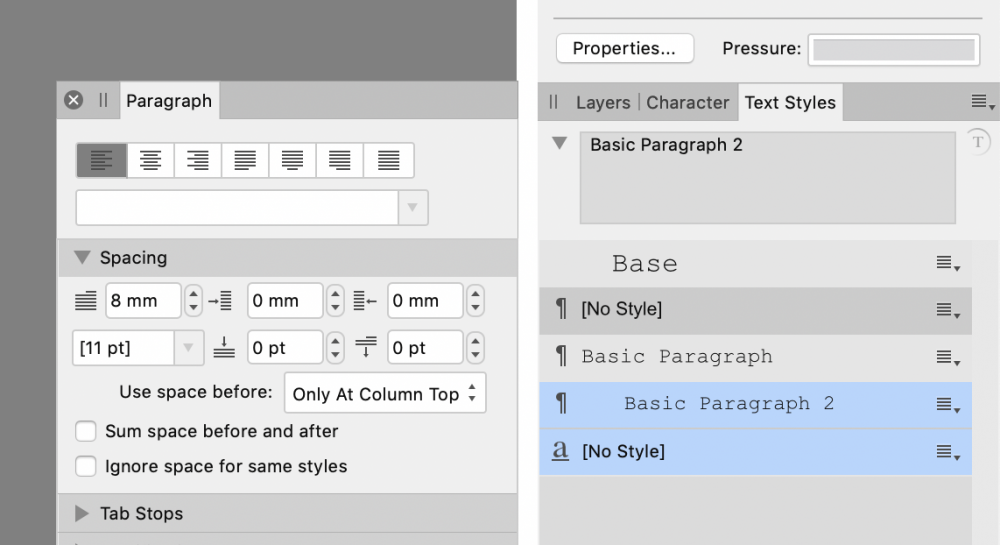Collapse the Spacing section
The image size is (1000, 545).
coord(82,258)
